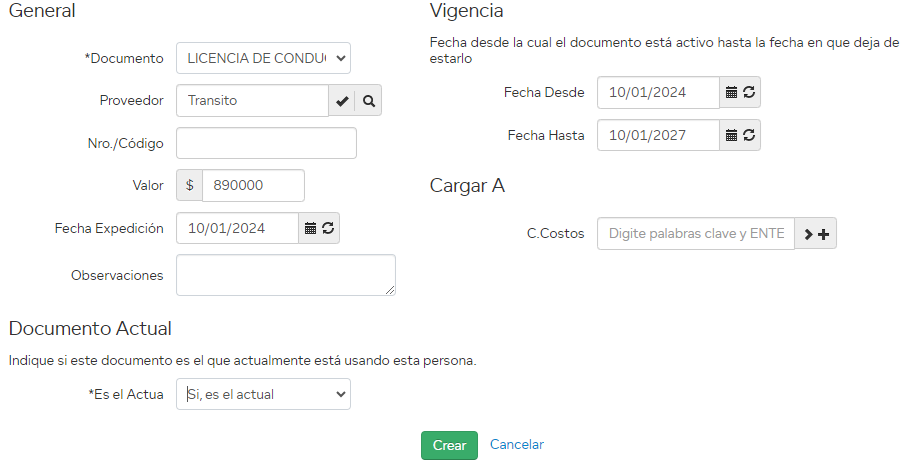913x471 pixels.
Task: Open the Fecha Desde calendar picker
Action: tap(731, 92)
